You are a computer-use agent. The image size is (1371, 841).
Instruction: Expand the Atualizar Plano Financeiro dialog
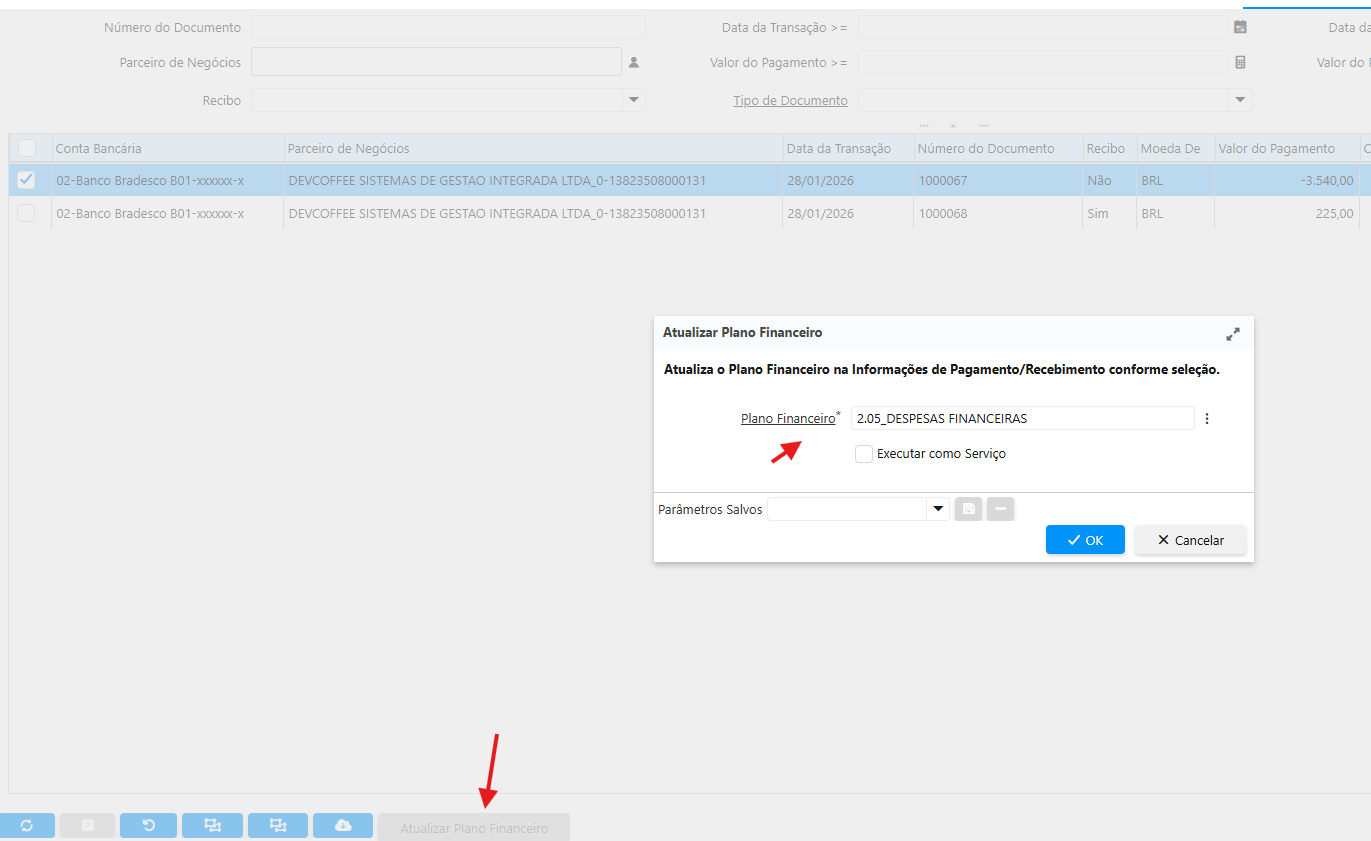point(1232,333)
